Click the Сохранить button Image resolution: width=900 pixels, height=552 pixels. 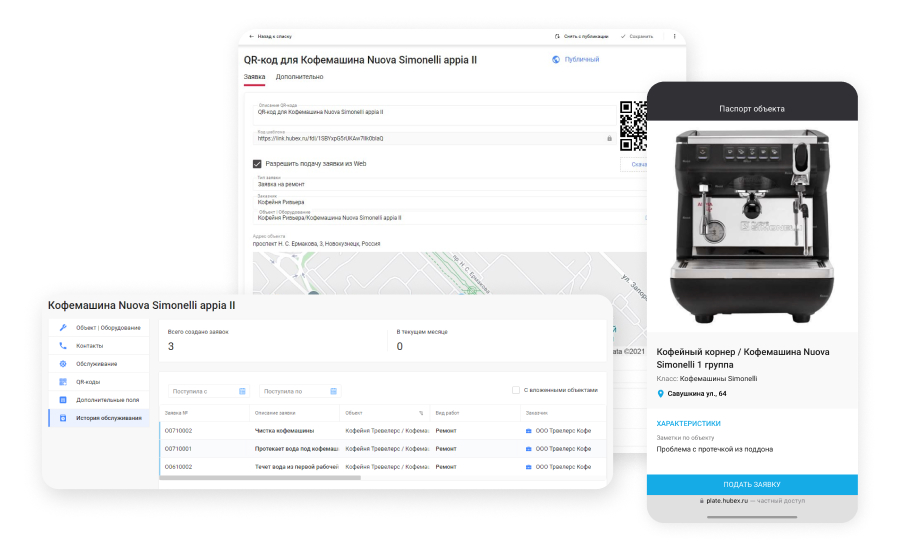[x=637, y=36]
